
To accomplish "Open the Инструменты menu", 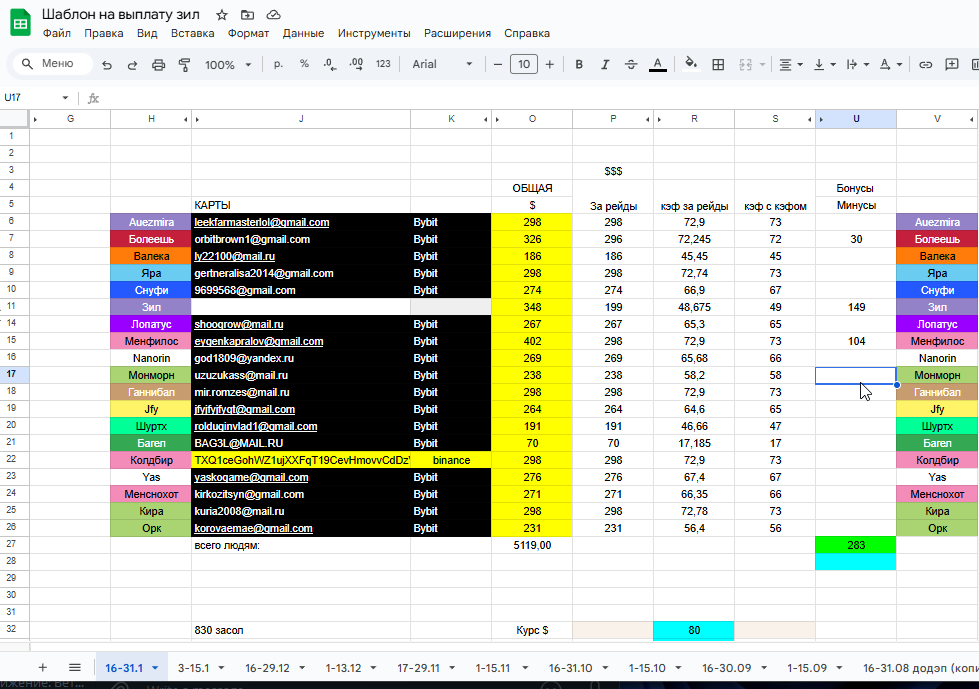I will point(374,34).
